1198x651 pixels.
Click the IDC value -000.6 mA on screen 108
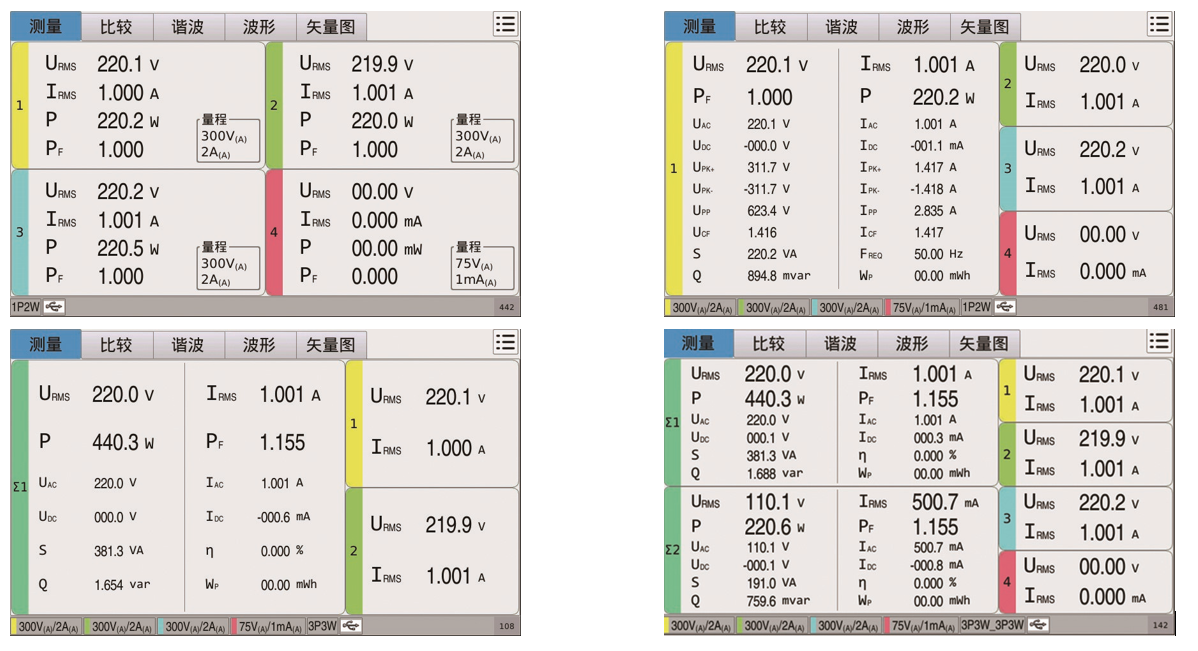click(283, 517)
